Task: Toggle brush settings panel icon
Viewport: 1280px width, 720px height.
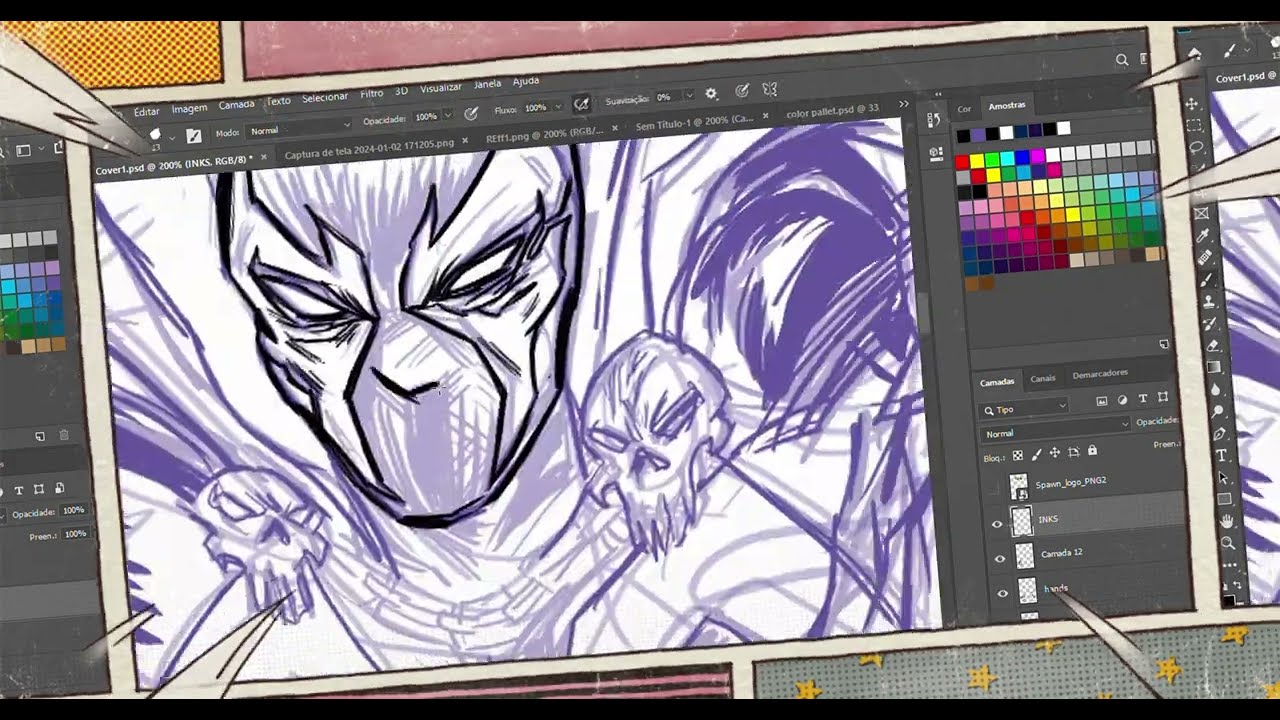Action: click(195, 135)
